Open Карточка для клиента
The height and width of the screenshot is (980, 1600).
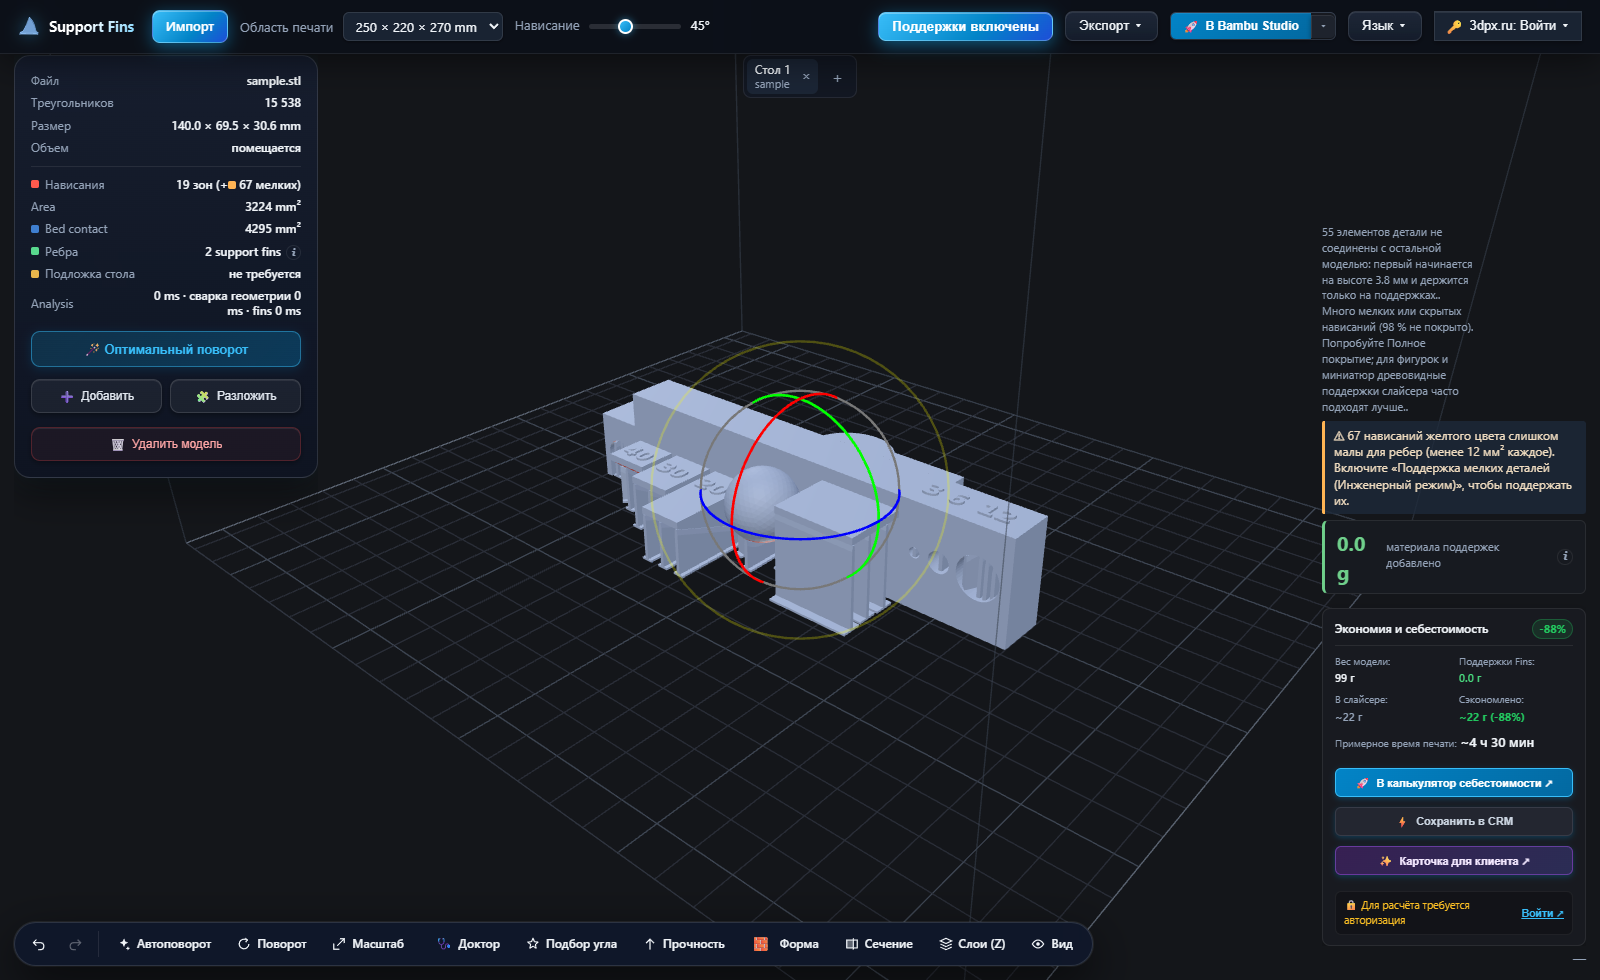tap(1454, 861)
